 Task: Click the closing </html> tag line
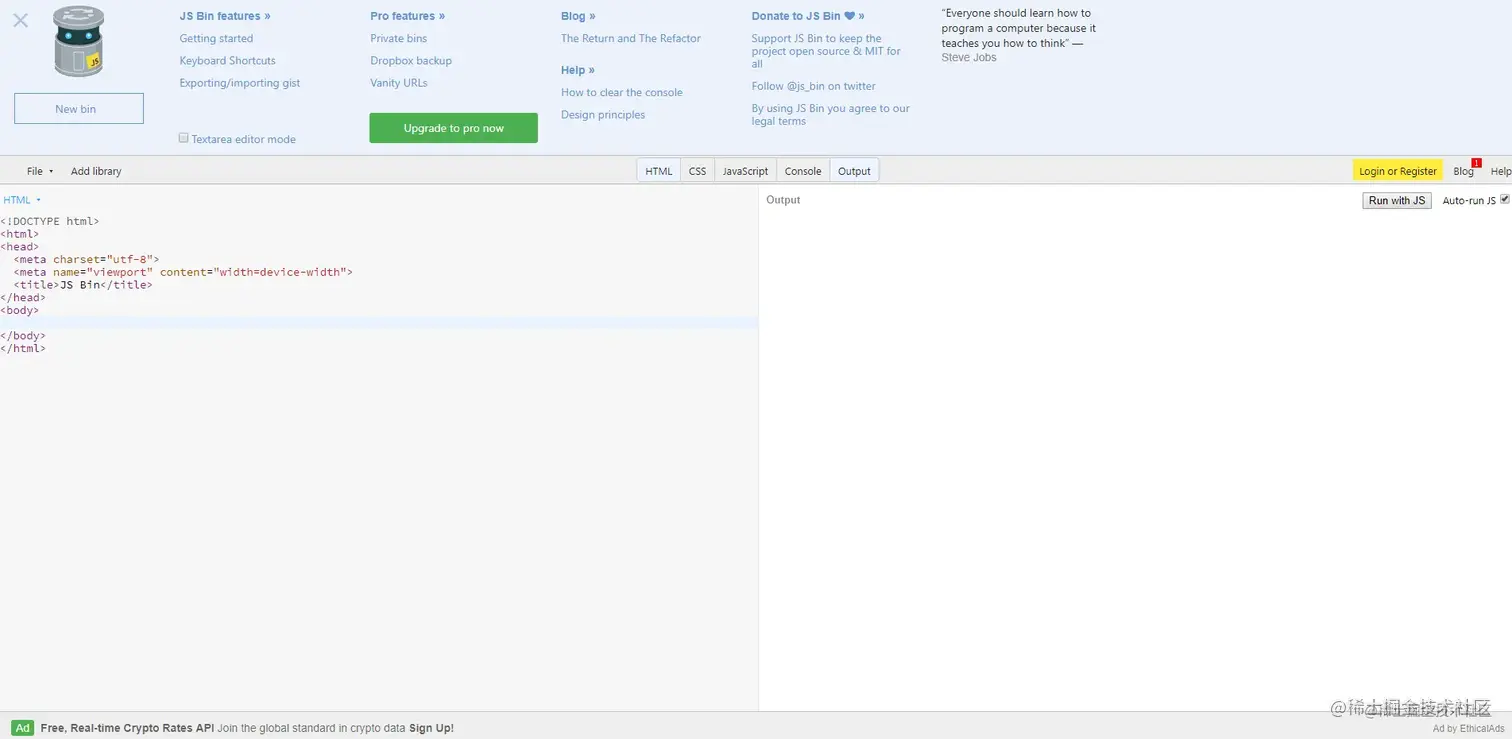(23, 348)
